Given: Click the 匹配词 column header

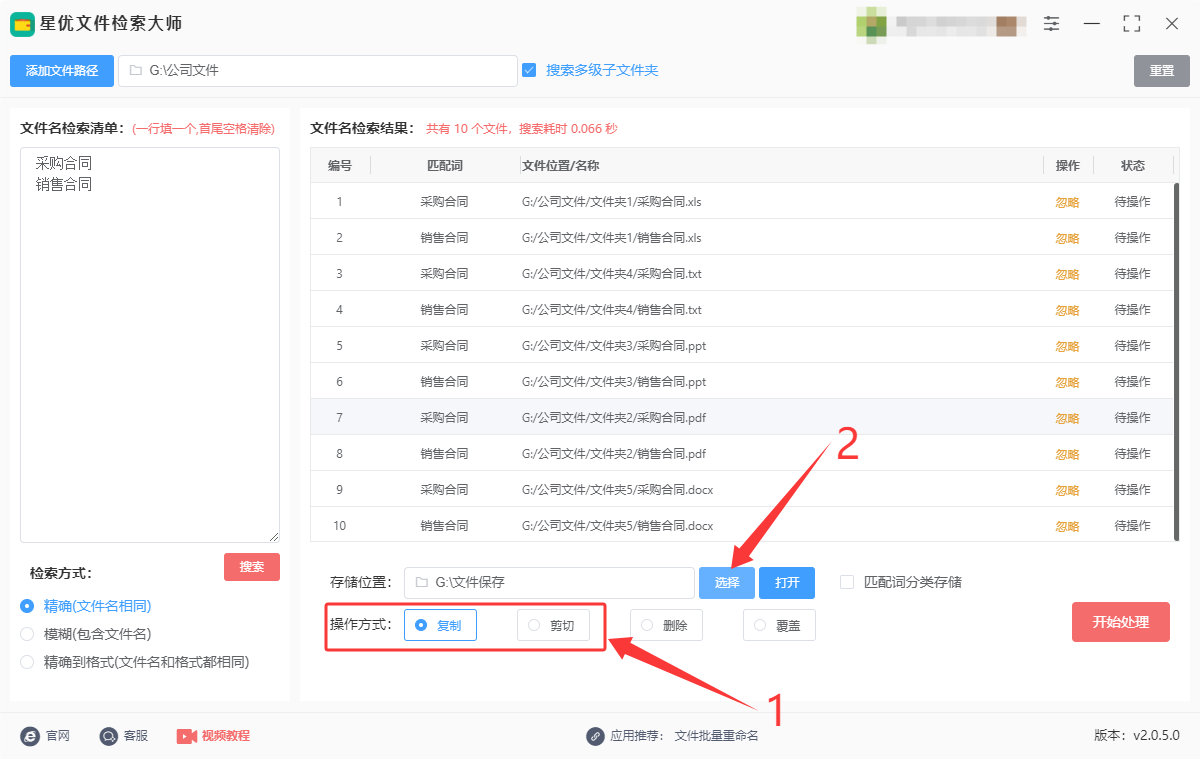Looking at the screenshot, I should [x=445, y=166].
